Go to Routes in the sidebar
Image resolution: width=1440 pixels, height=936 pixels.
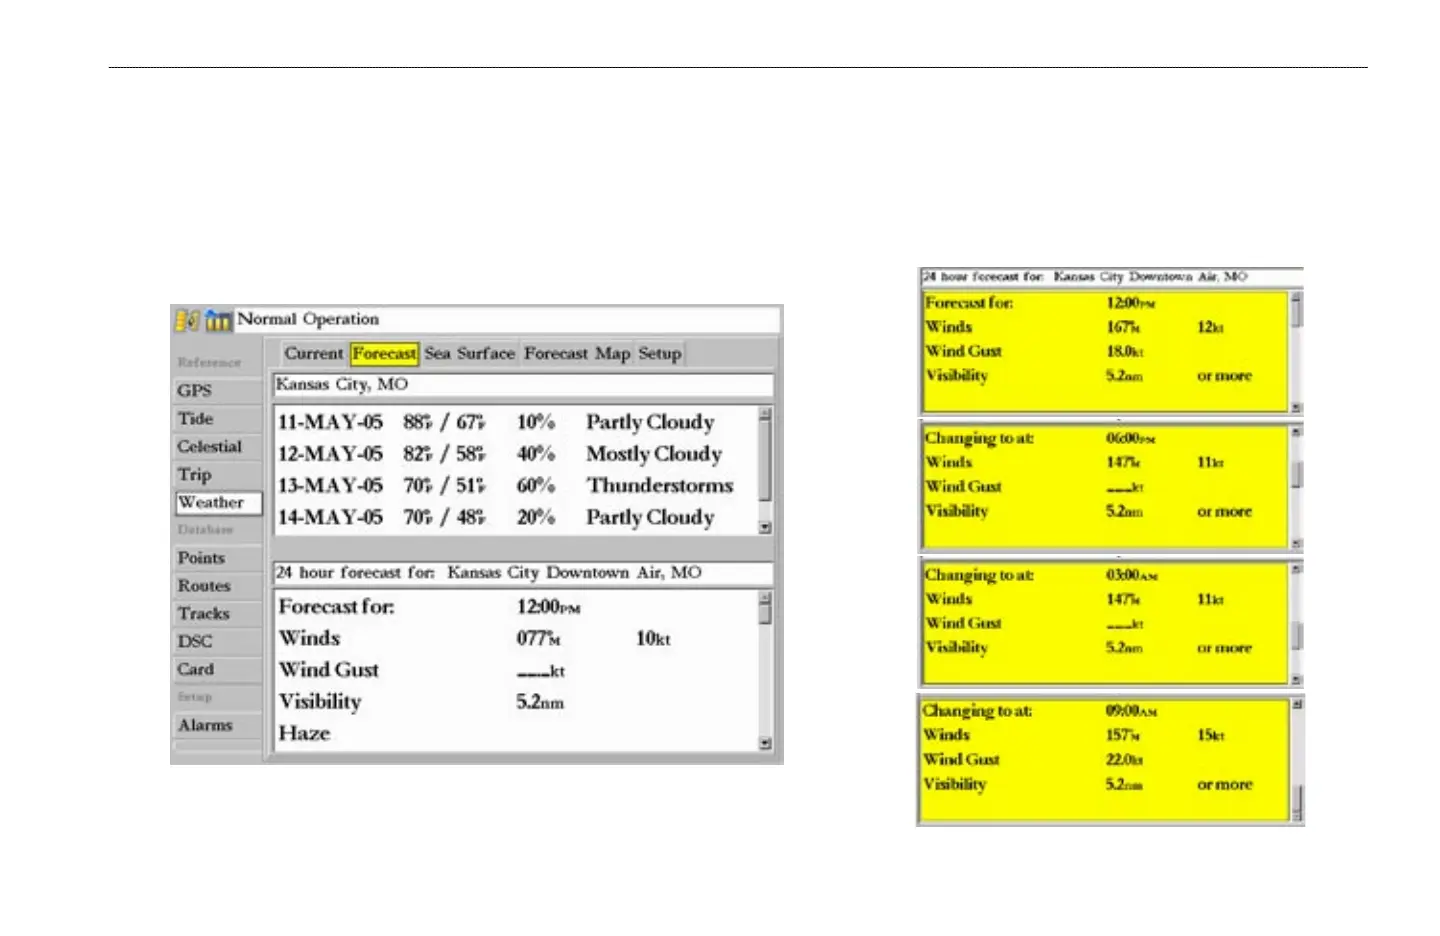pos(218,585)
